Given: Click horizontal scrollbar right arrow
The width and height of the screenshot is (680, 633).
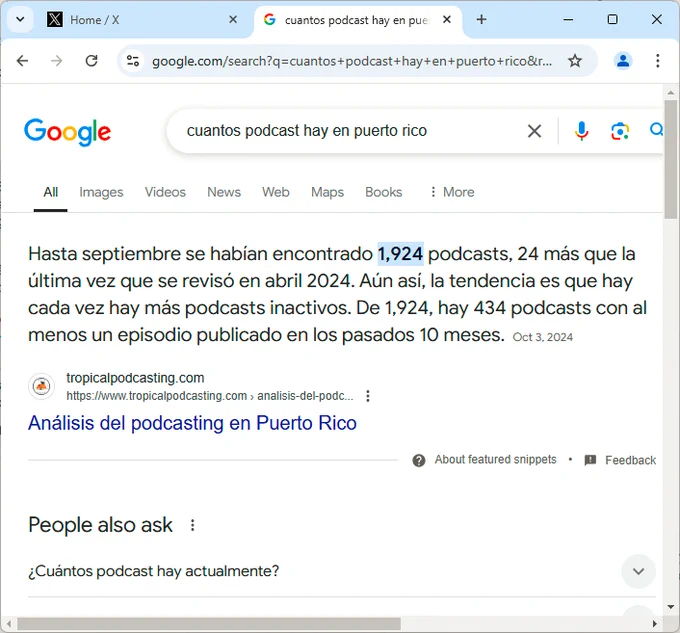Looking at the screenshot, I should [655, 624].
